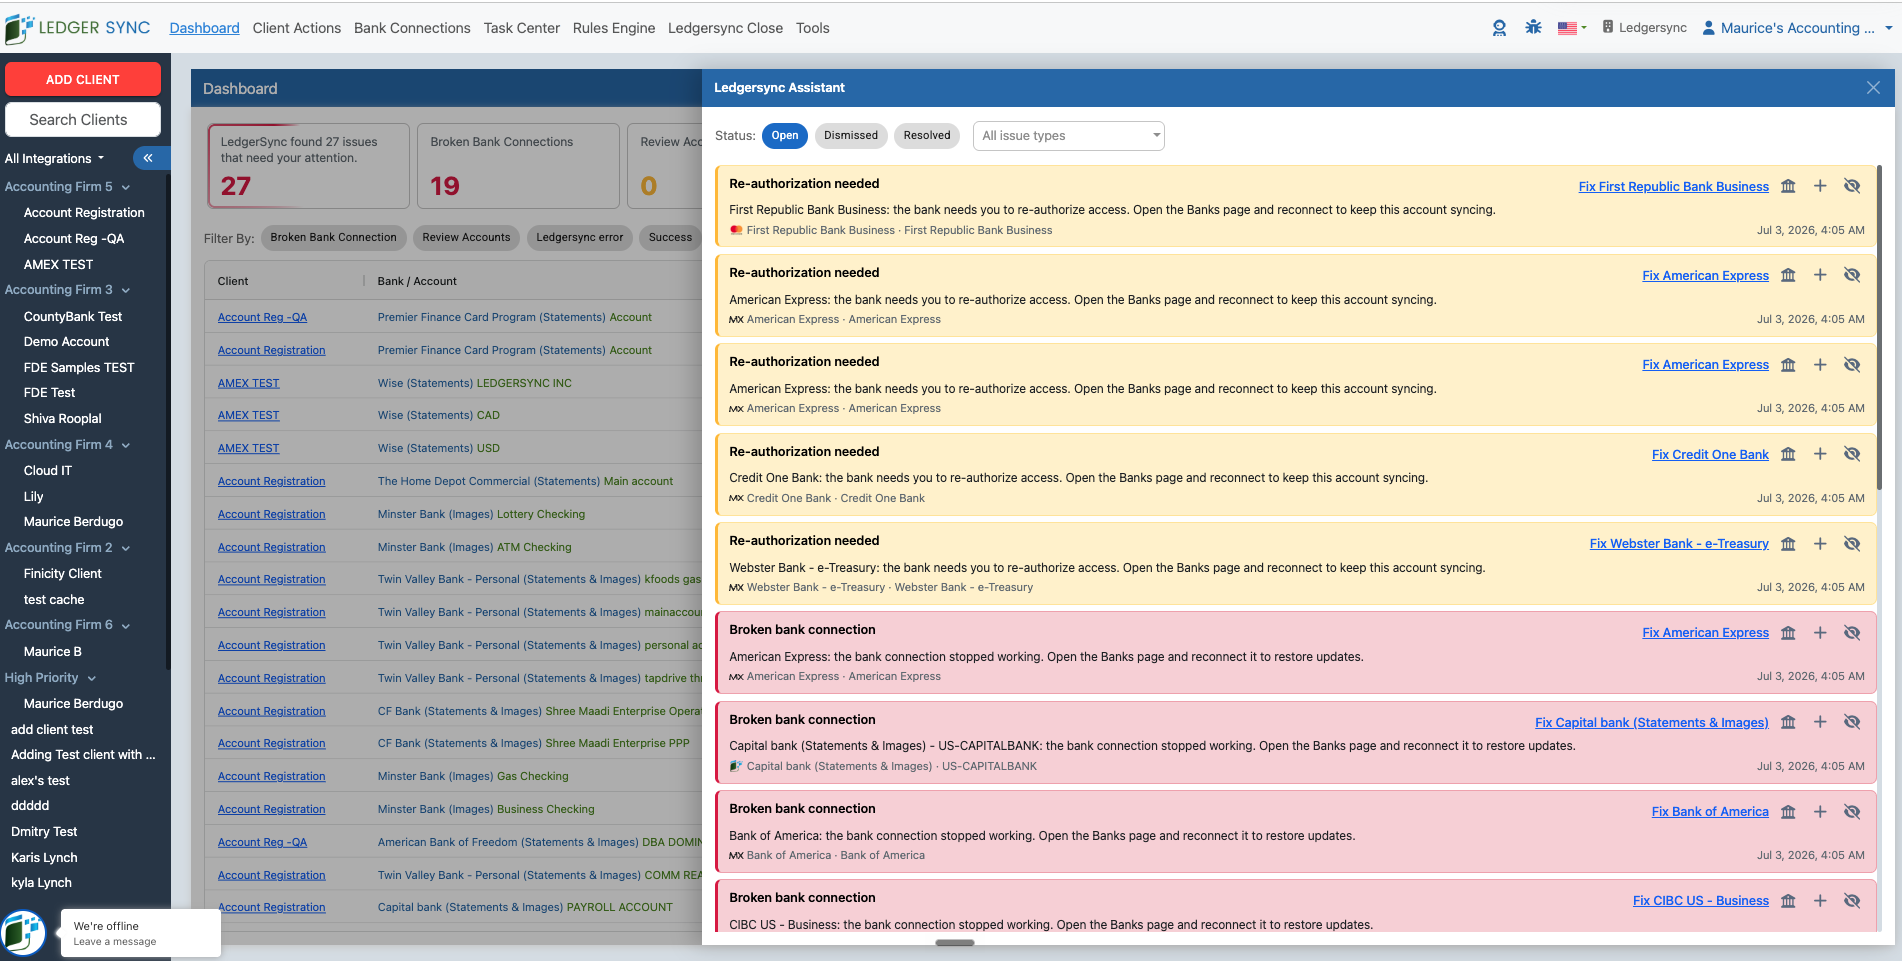Image resolution: width=1902 pixels, height=961 pixels.
Task: Collapse the High Priority group
Action: (92, 678)
